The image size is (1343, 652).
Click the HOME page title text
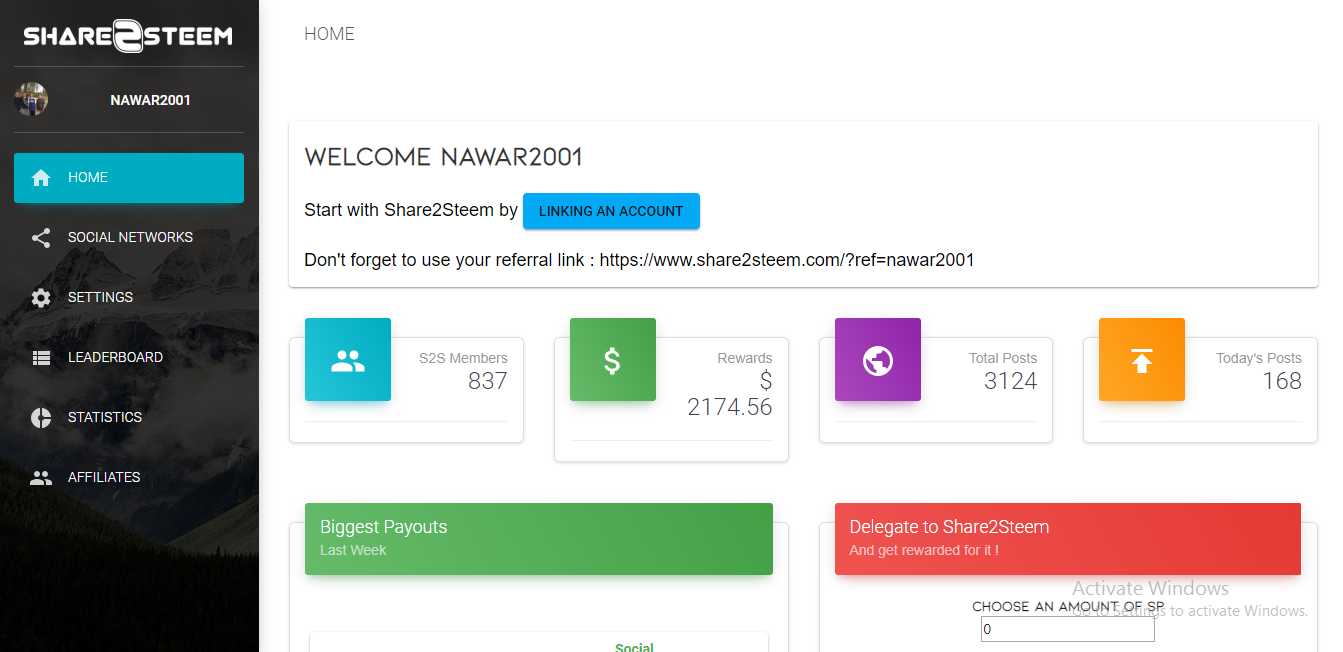coord(329,34)
